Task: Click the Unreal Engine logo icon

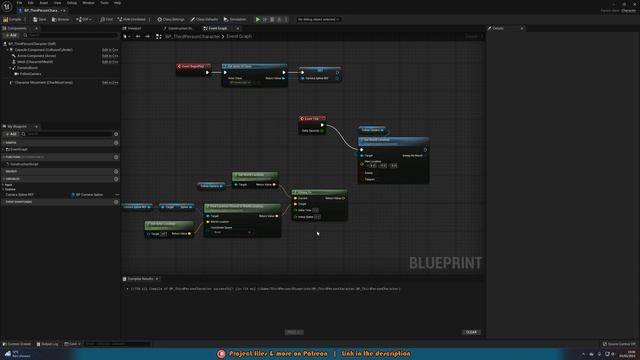Action: (x=7, y=6)
